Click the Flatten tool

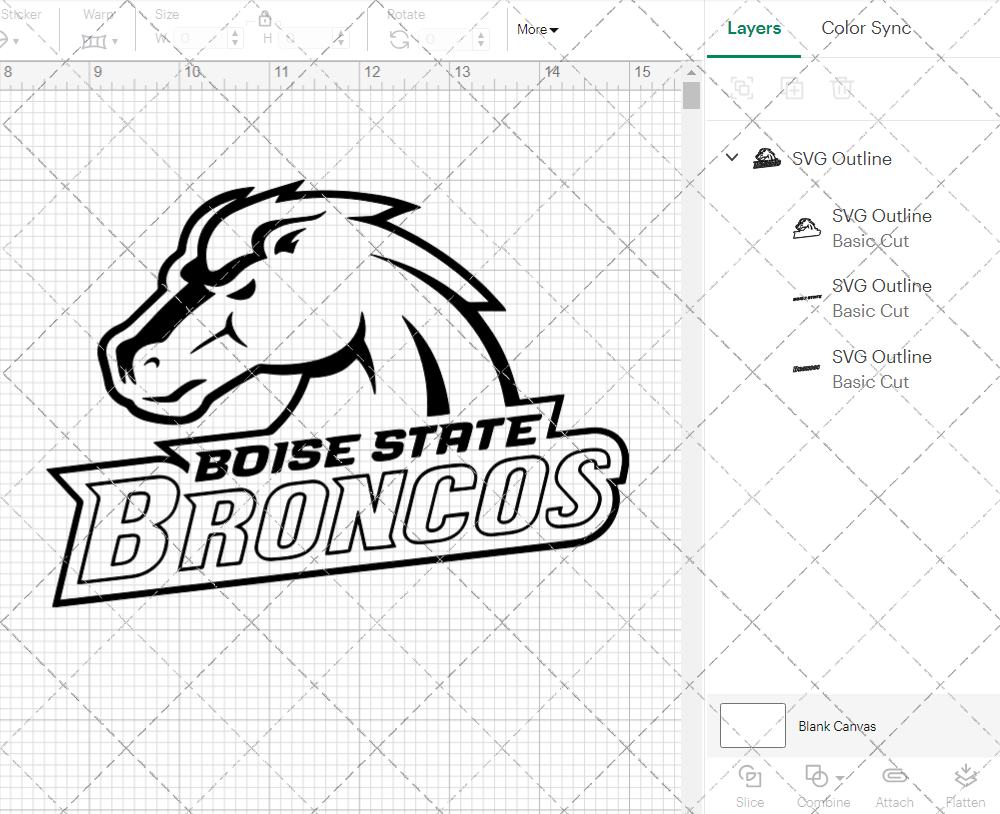(x=965, y=786)
